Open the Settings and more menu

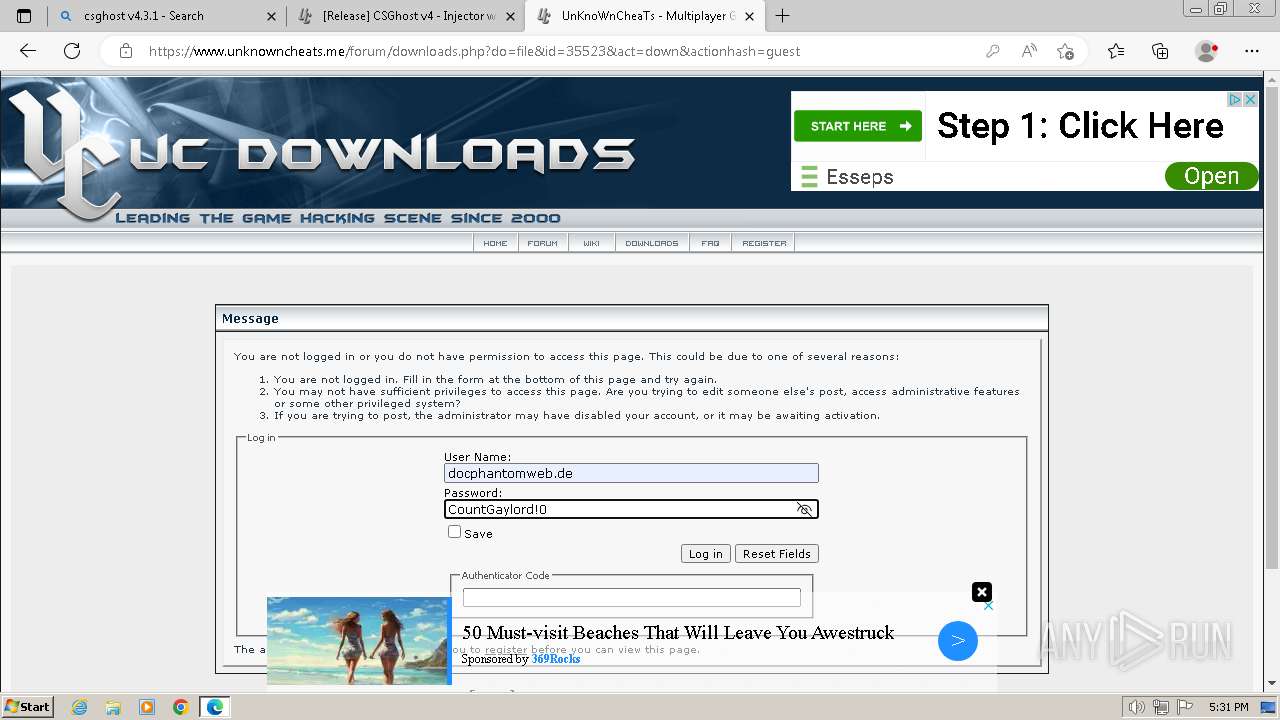coord(1252,51)
